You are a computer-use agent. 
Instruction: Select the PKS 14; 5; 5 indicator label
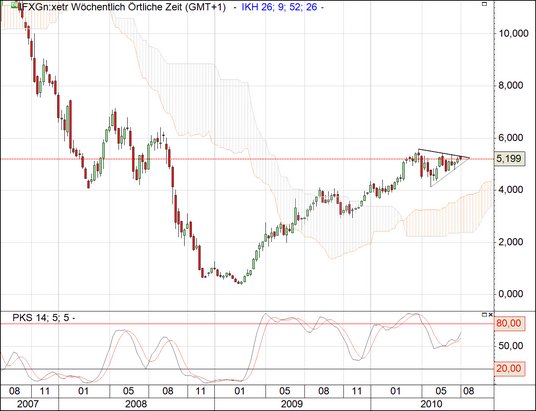tap(41, 318)
